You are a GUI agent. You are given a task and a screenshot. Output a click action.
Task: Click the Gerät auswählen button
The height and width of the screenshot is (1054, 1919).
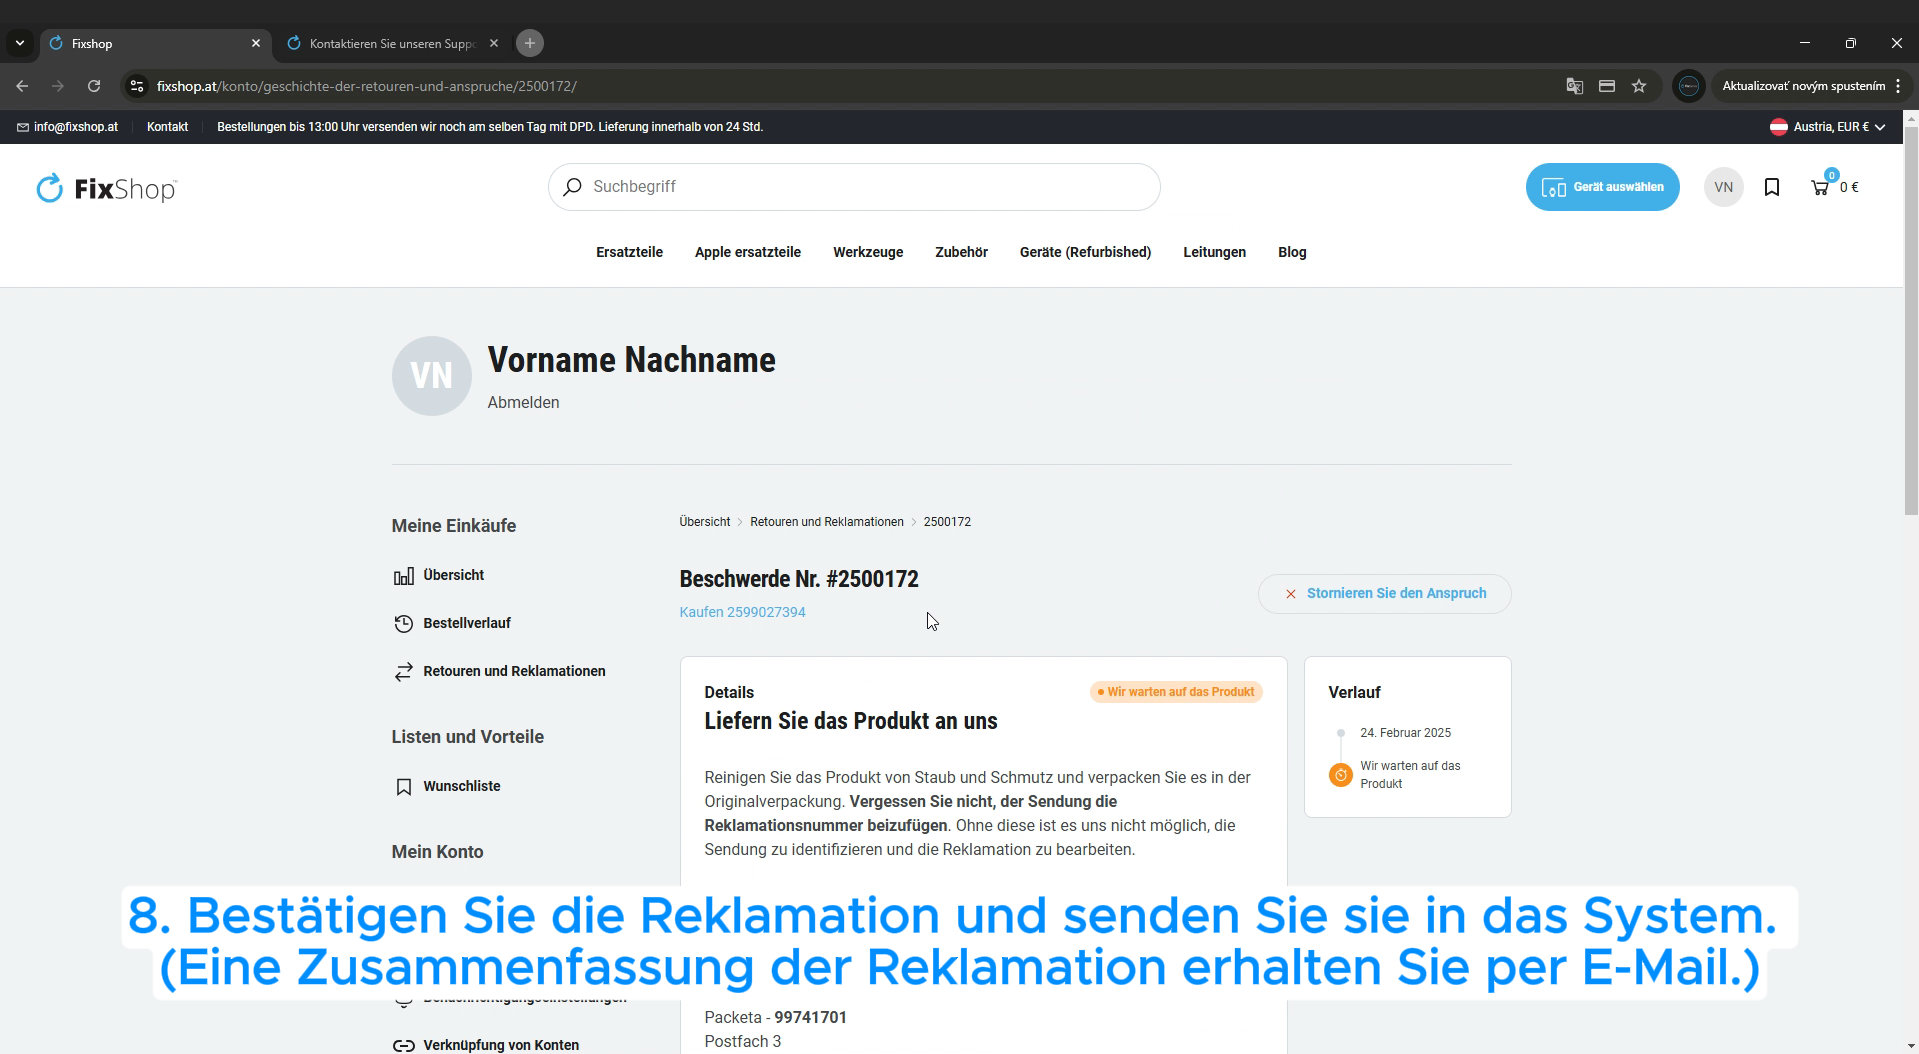coord(1602,187)
